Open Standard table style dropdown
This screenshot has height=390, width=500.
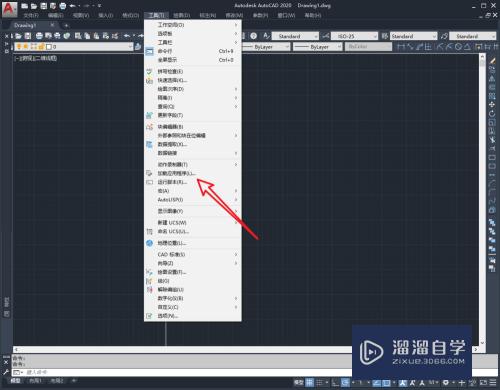pyautogui.click(x=434, y=36)
